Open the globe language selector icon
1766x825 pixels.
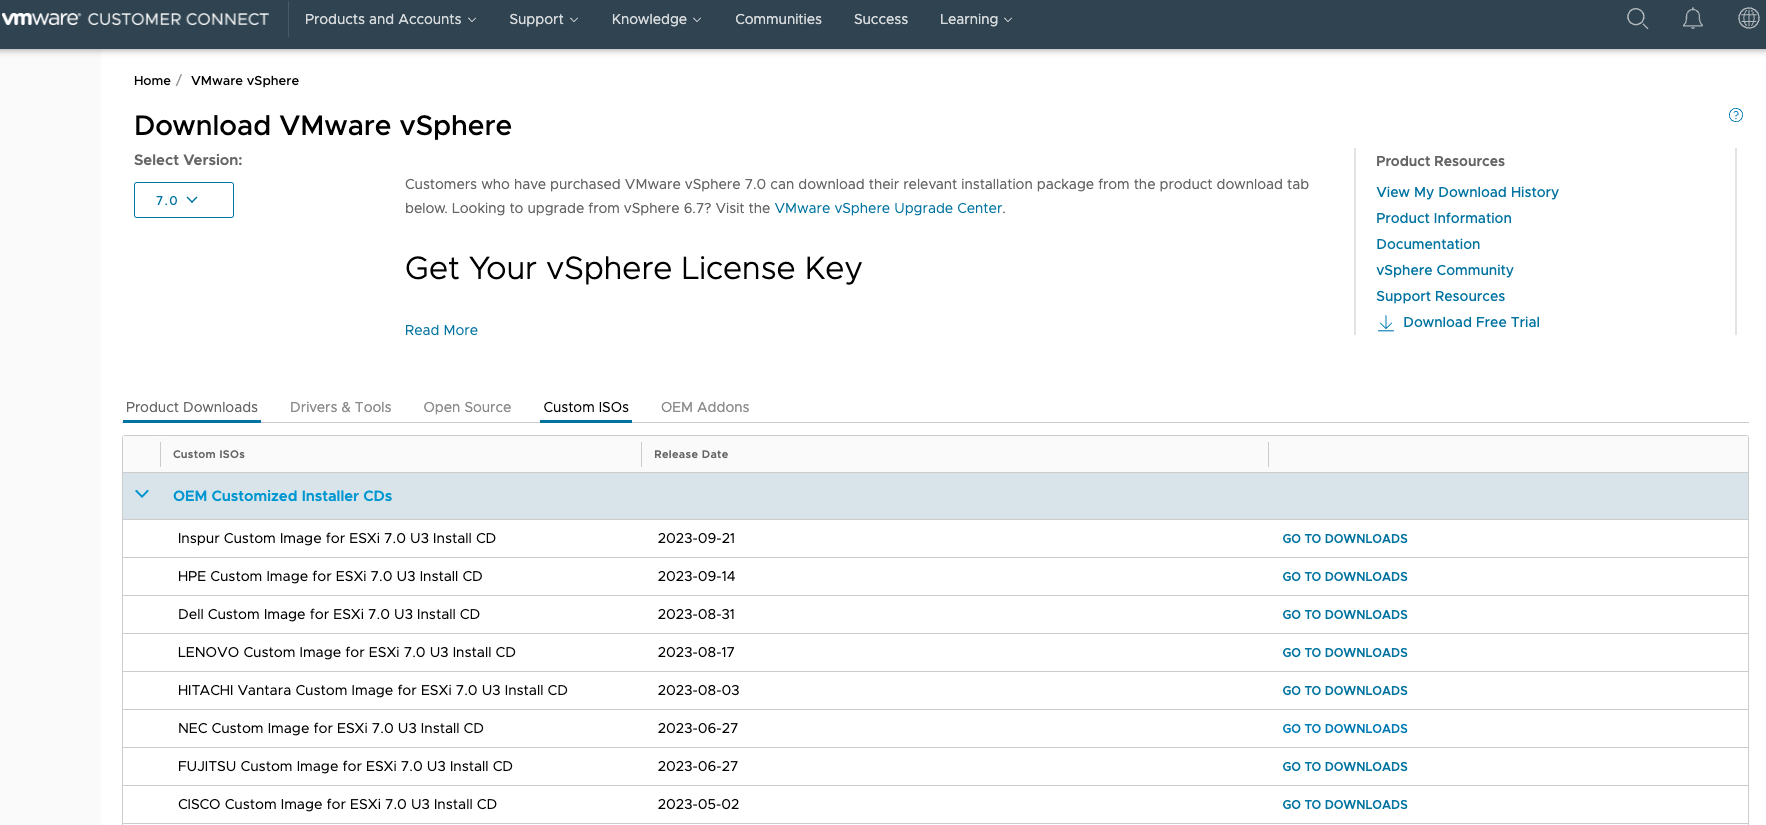point(1748,18)
